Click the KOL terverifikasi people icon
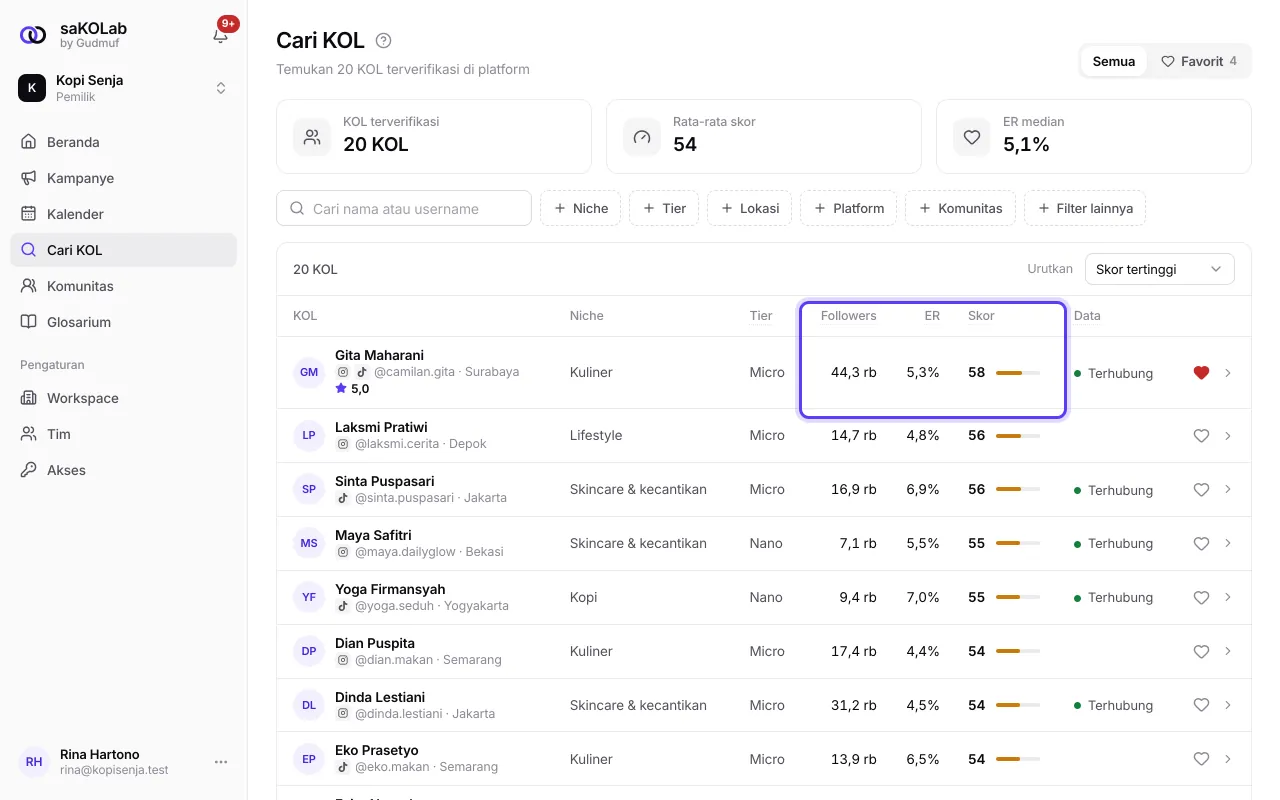This screenshot has height=800, width=1280. [312, 137]
